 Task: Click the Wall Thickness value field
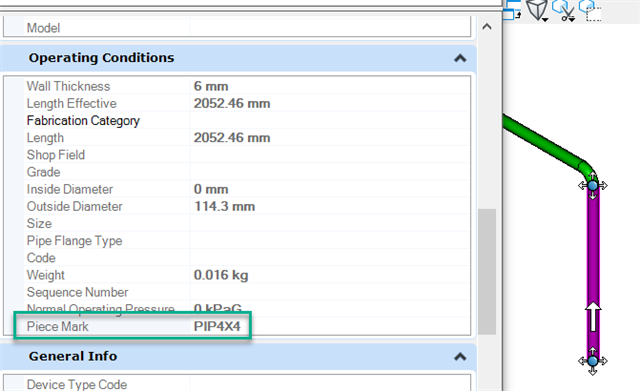pos(330,86)
